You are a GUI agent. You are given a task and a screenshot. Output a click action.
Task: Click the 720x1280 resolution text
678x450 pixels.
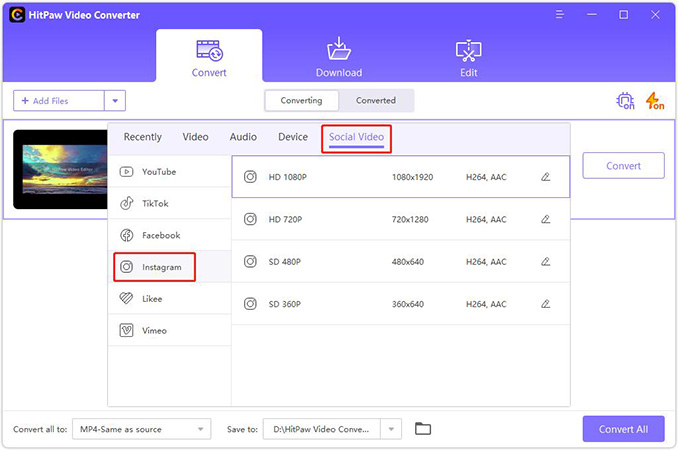[410, 219]
